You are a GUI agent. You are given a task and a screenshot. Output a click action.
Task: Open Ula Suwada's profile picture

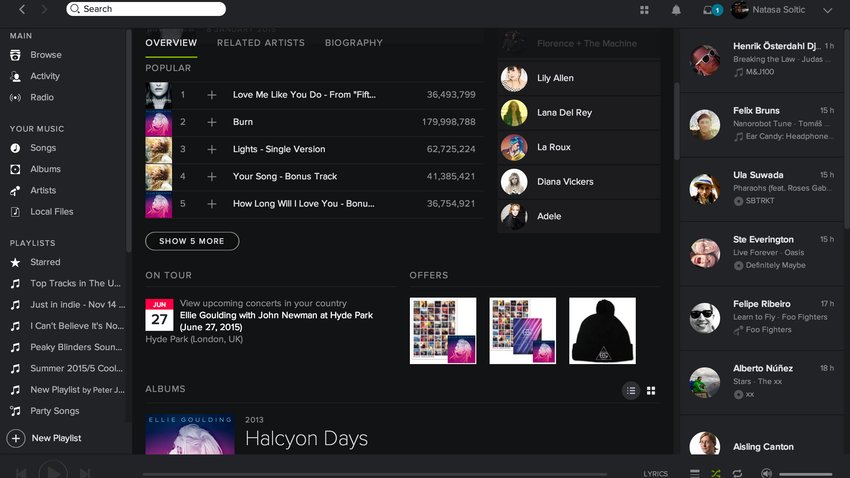(x=705, y=189)
